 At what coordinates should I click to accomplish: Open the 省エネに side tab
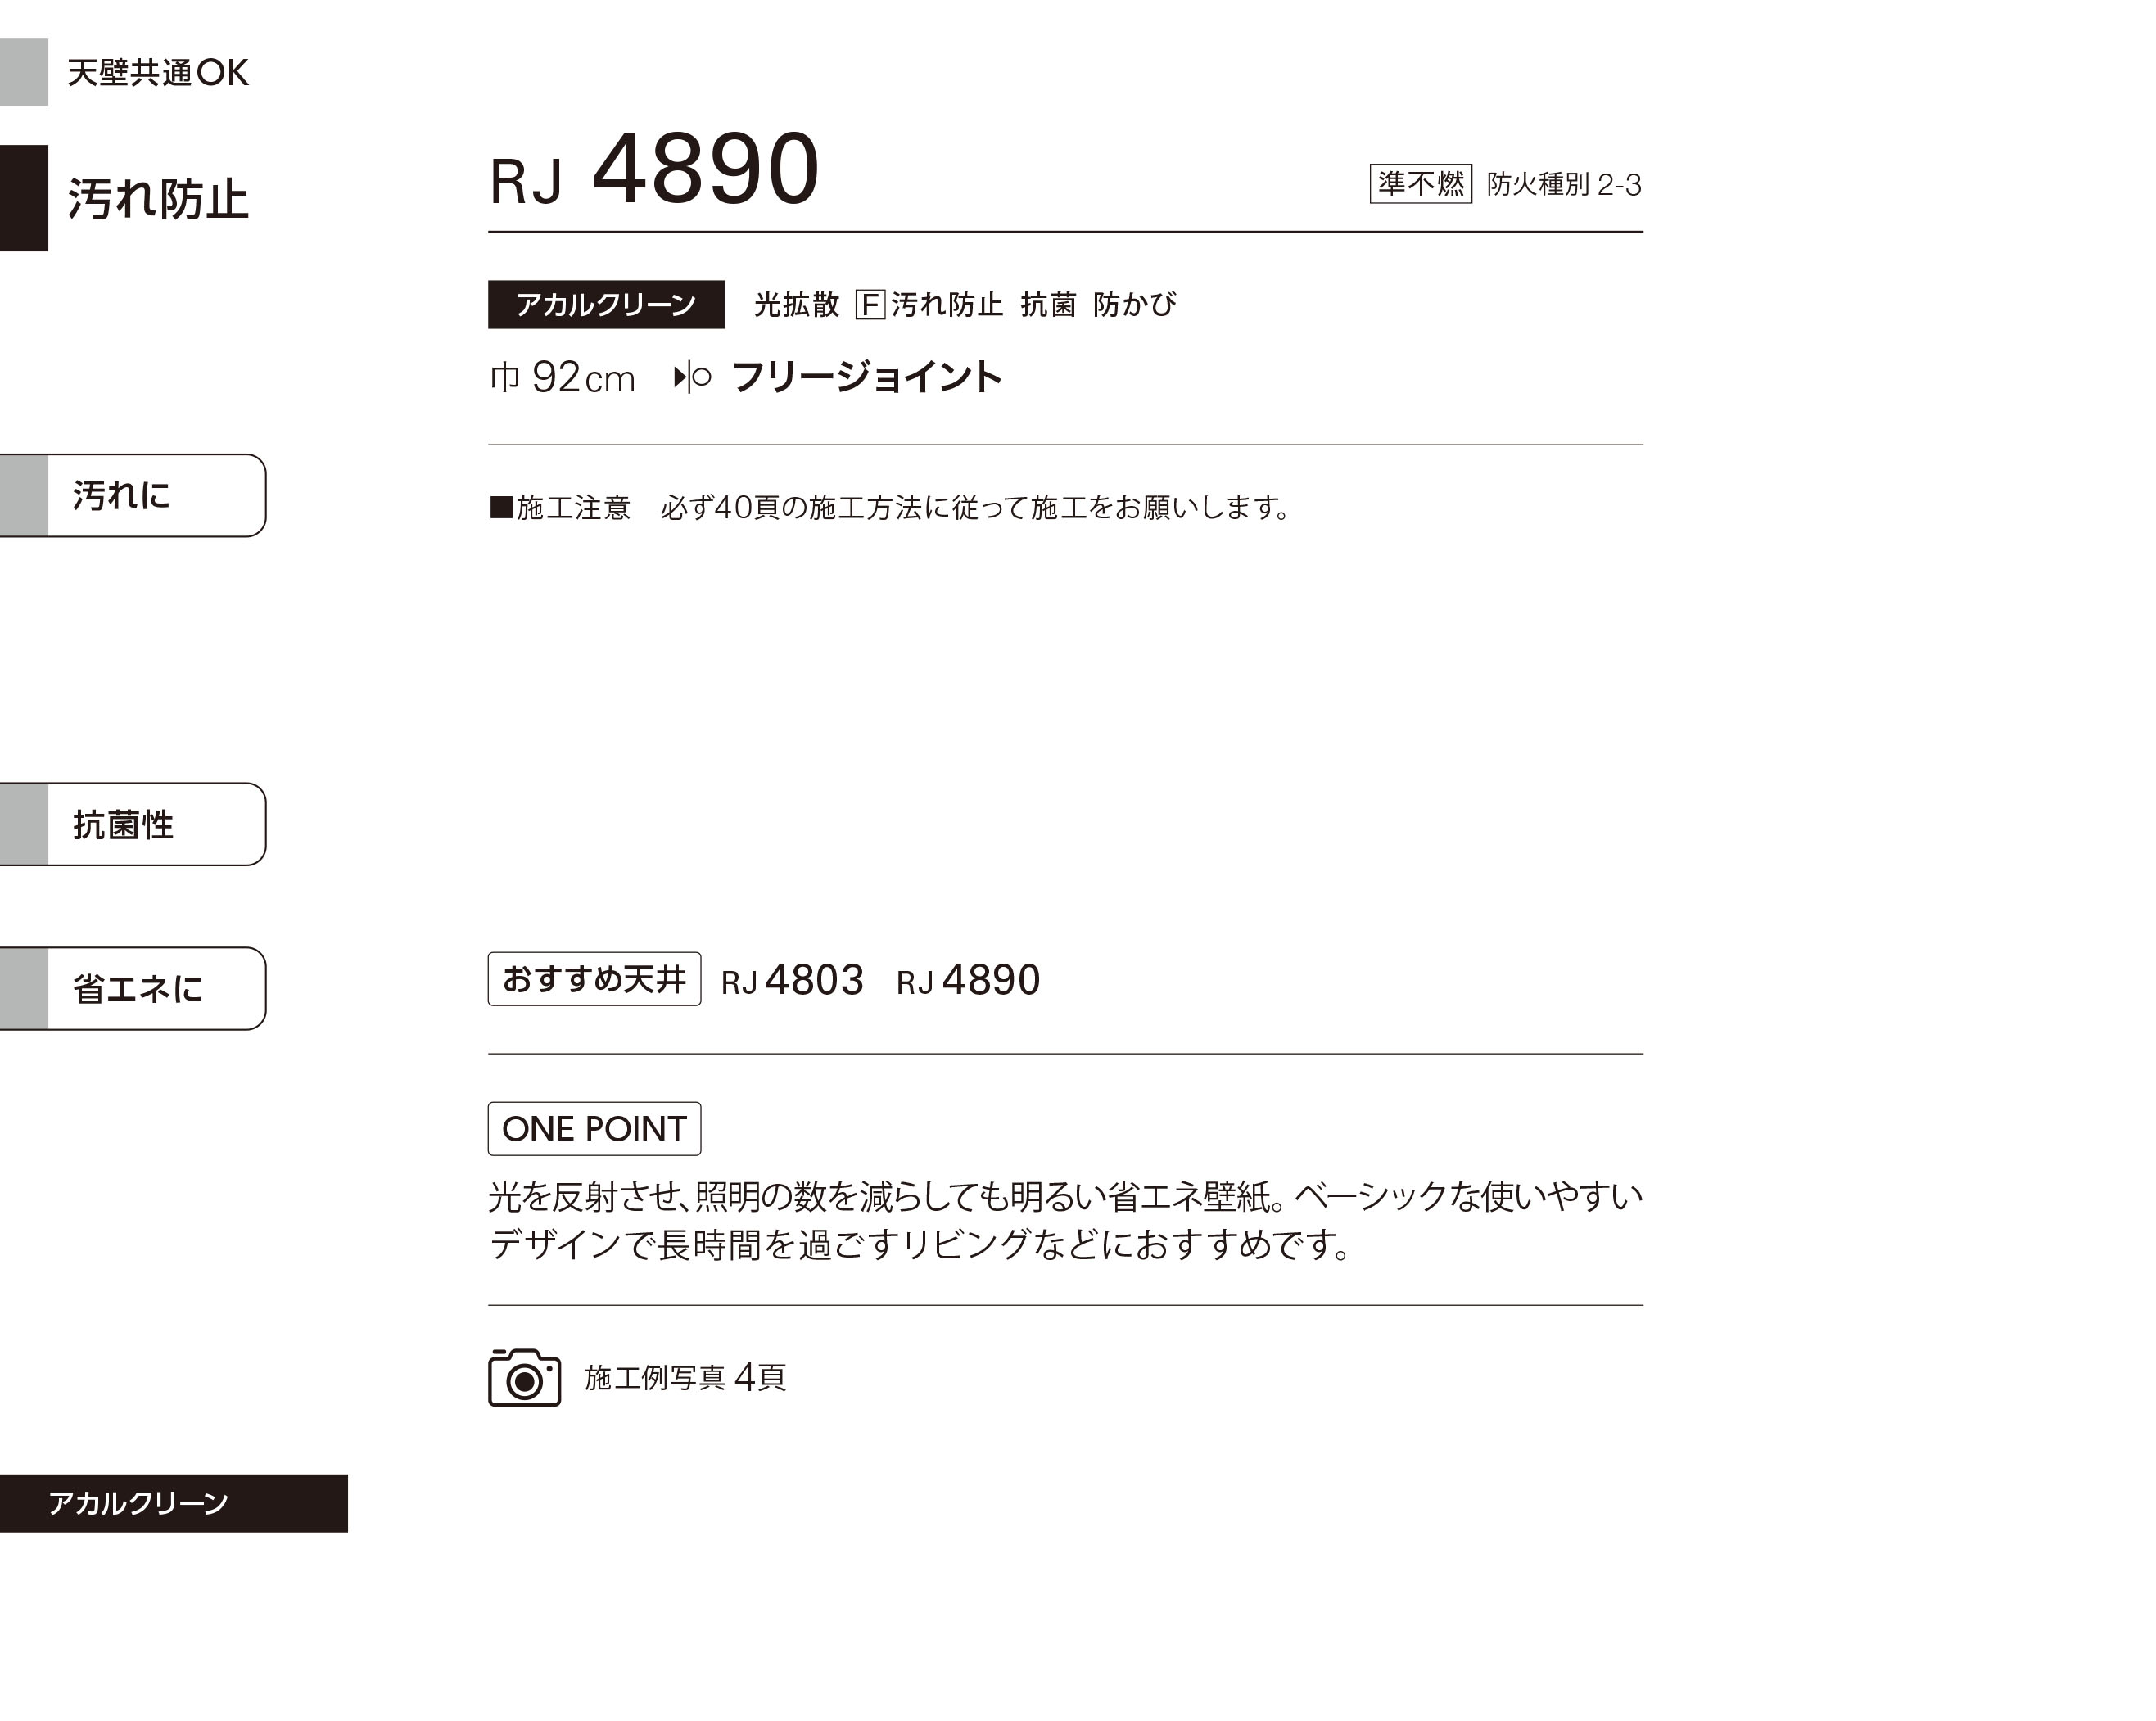tap(133, 988)
